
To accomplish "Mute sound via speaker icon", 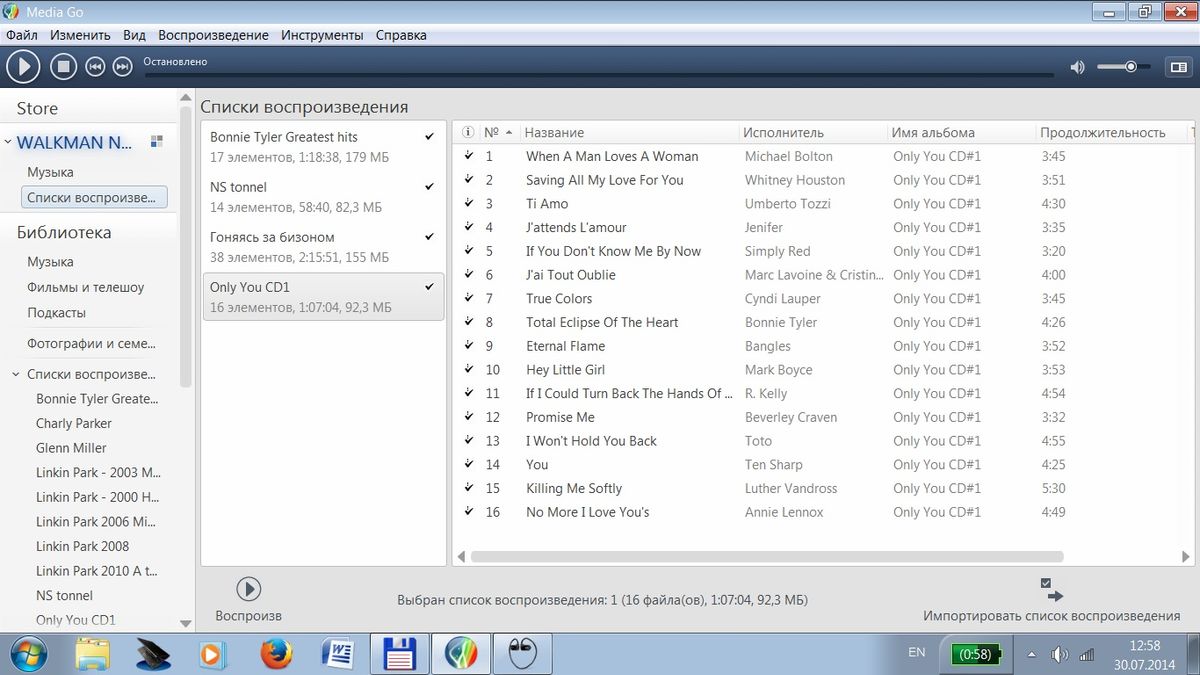I will [x=1077, y=67].
